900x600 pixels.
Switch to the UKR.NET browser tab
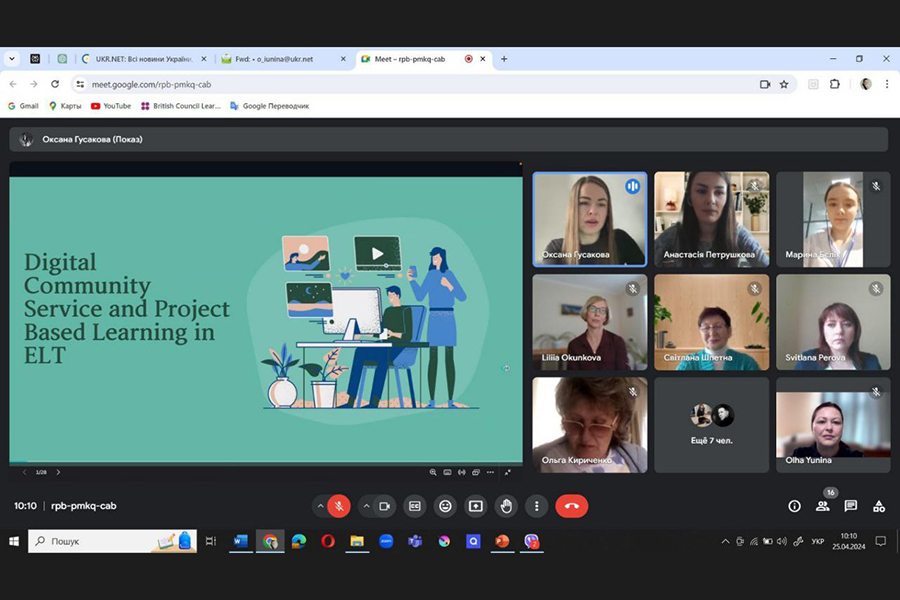tap(143, 59)
